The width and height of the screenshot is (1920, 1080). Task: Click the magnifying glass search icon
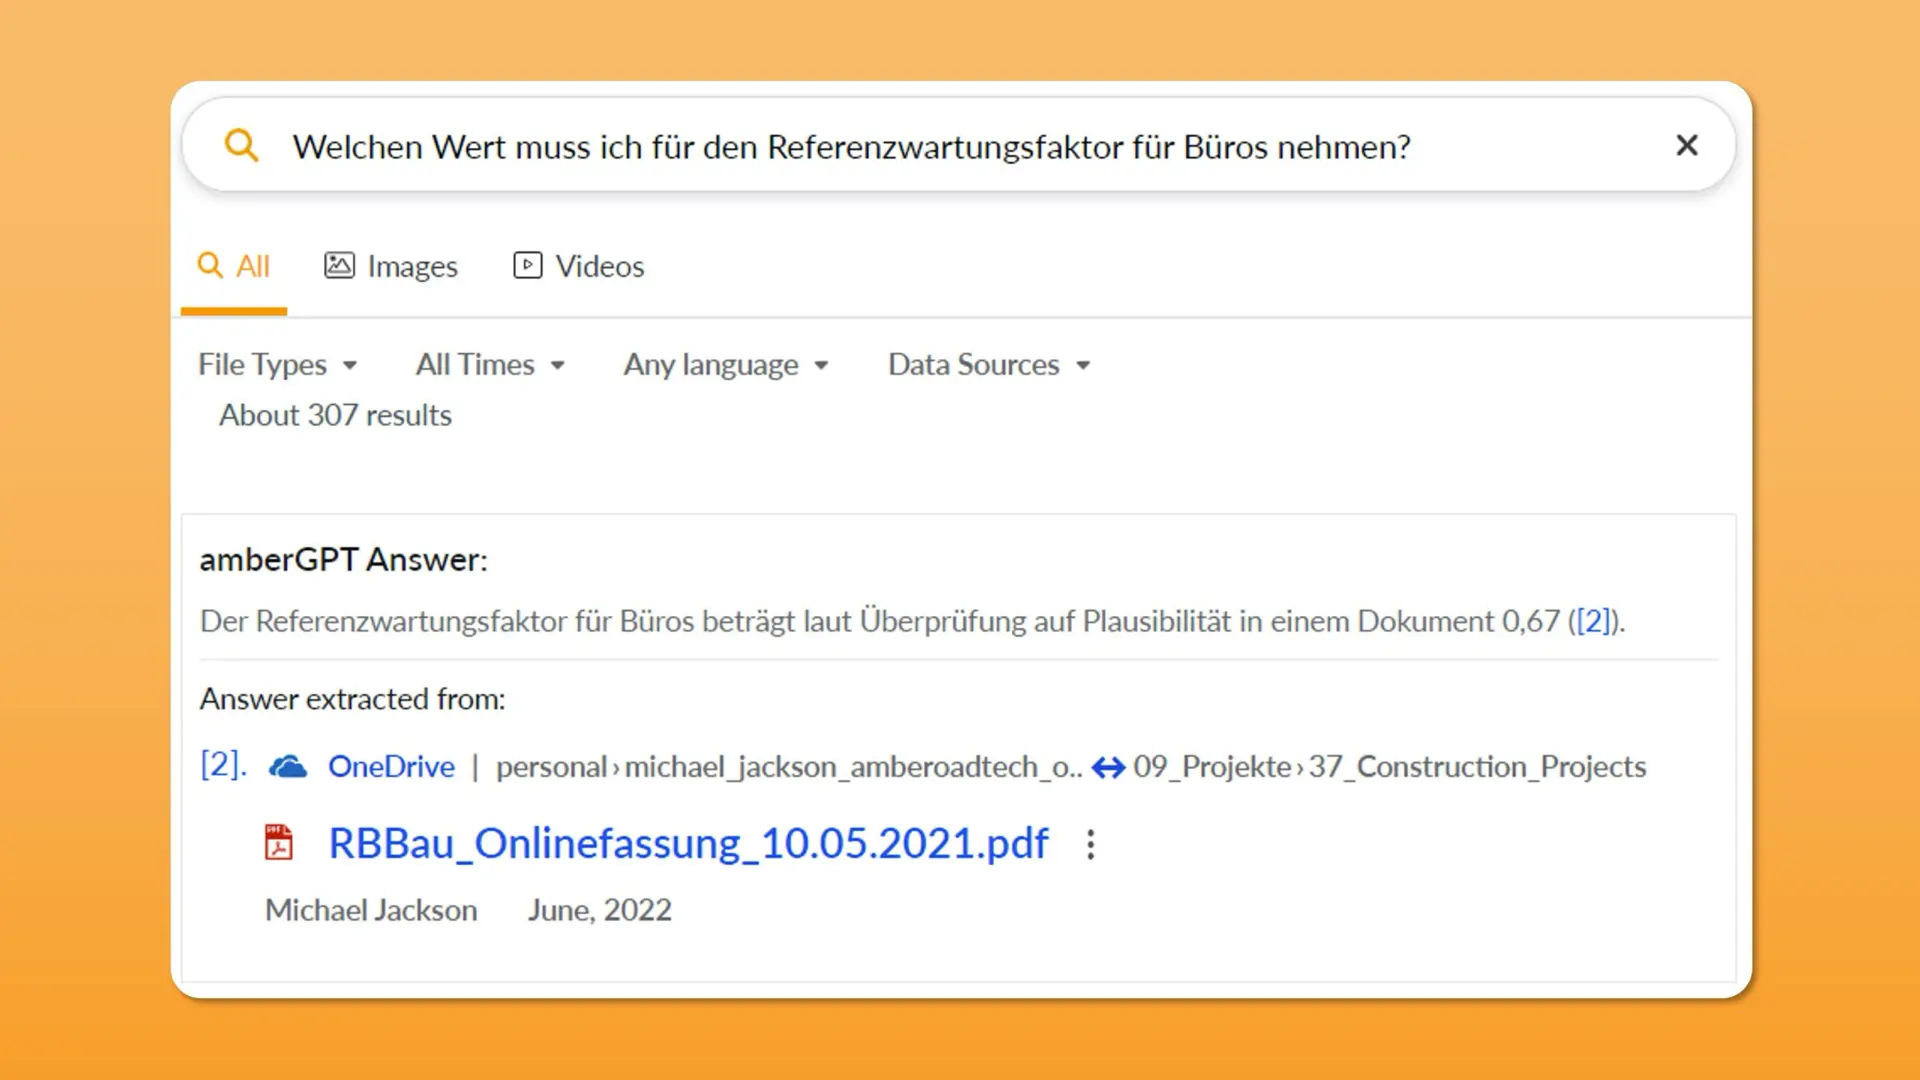(241, 146)
